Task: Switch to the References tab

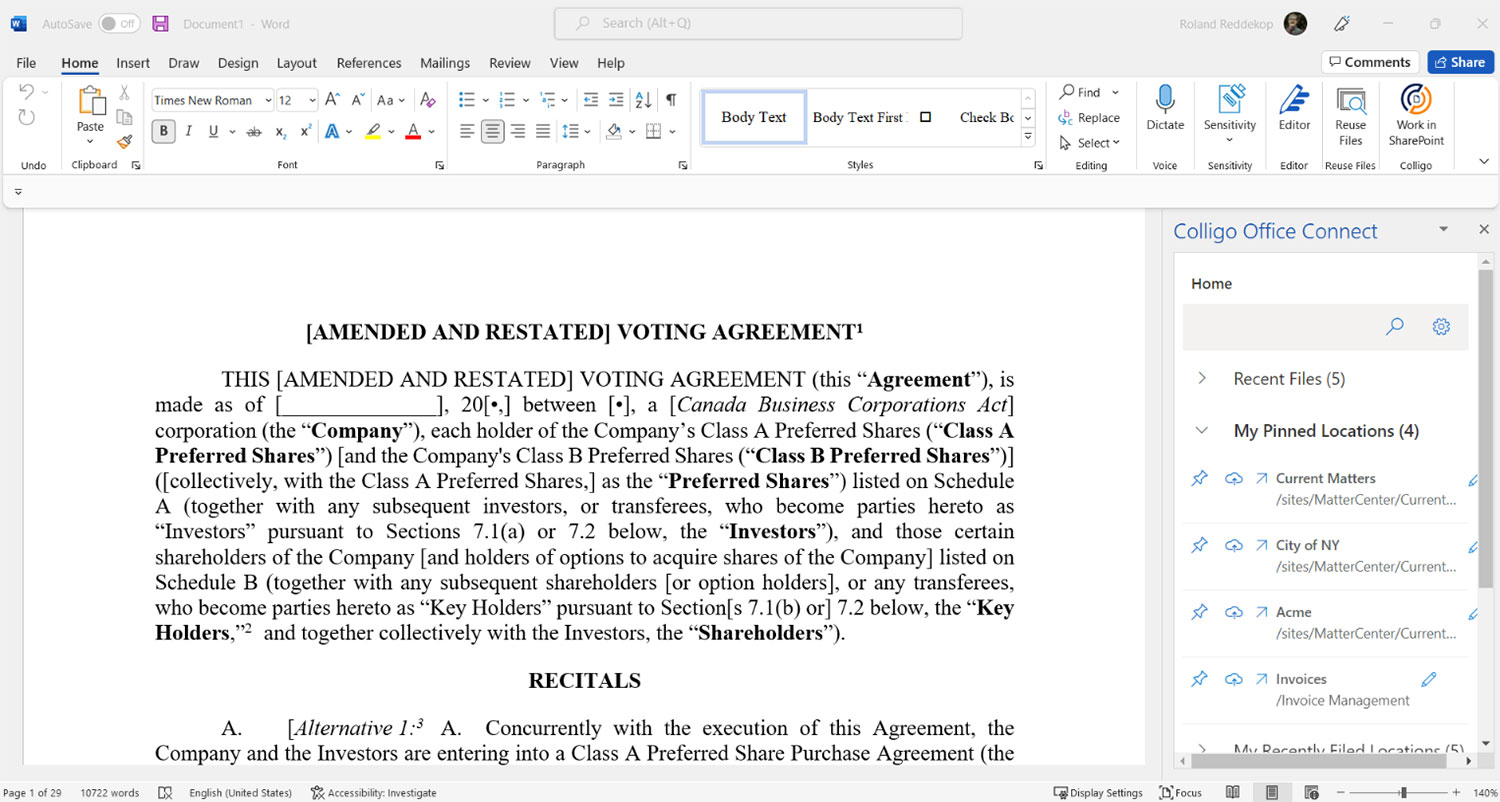Action: tap(369, 63)
